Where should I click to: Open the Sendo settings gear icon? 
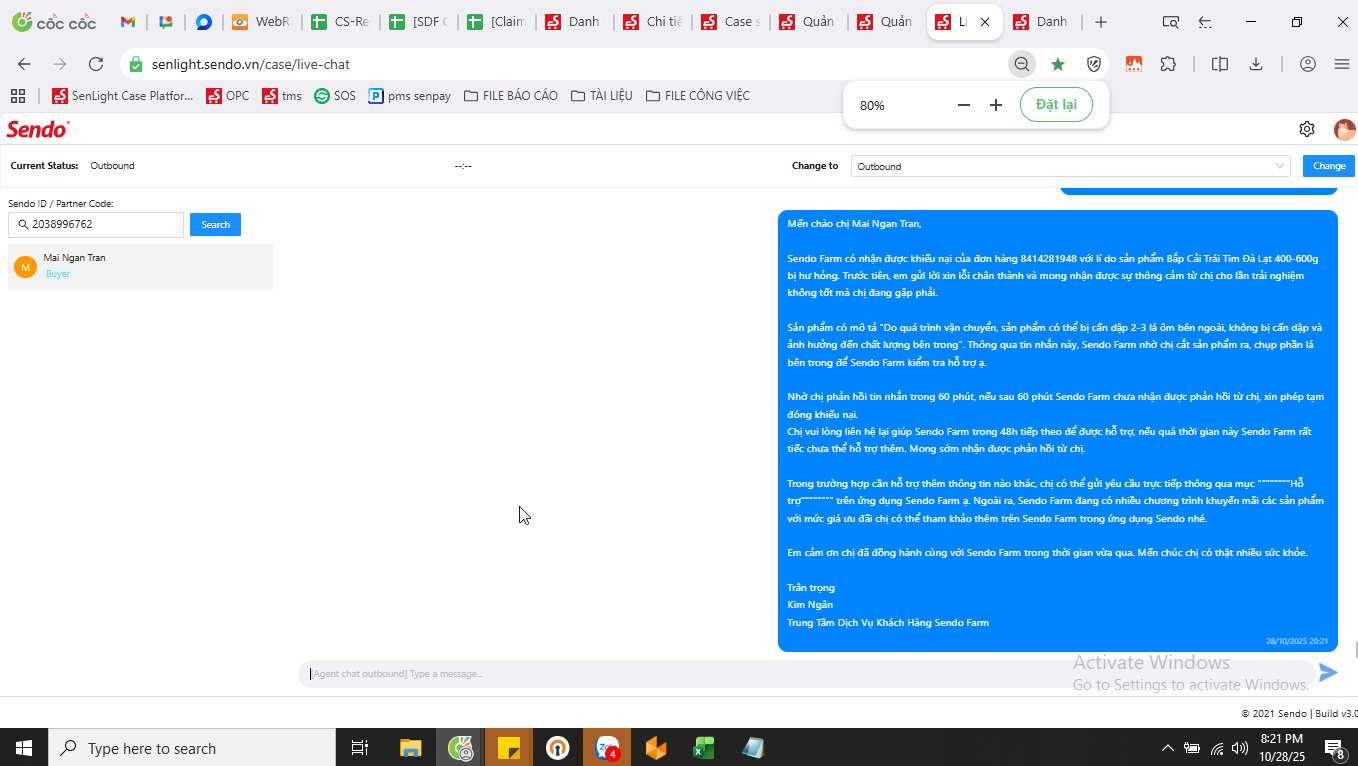pyautogui.click(x=1307, y=129)
